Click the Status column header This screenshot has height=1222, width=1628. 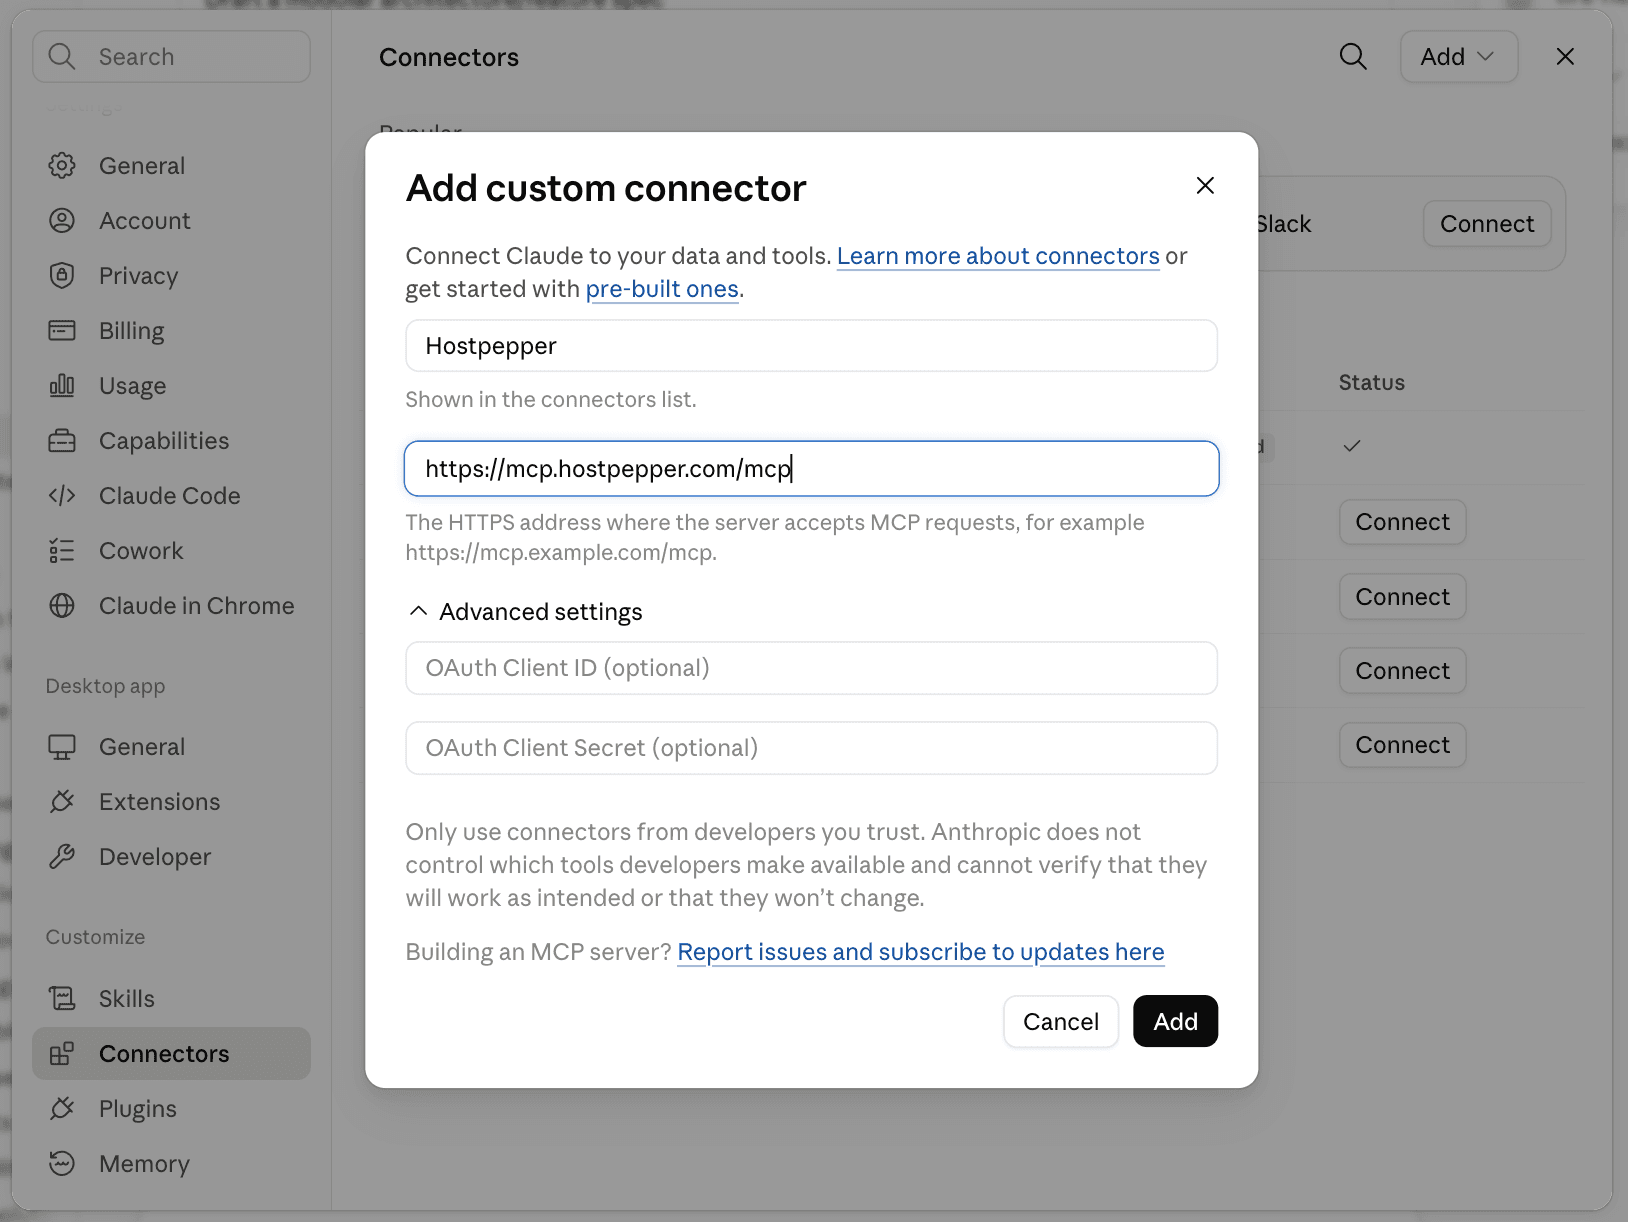point(1372,383)
